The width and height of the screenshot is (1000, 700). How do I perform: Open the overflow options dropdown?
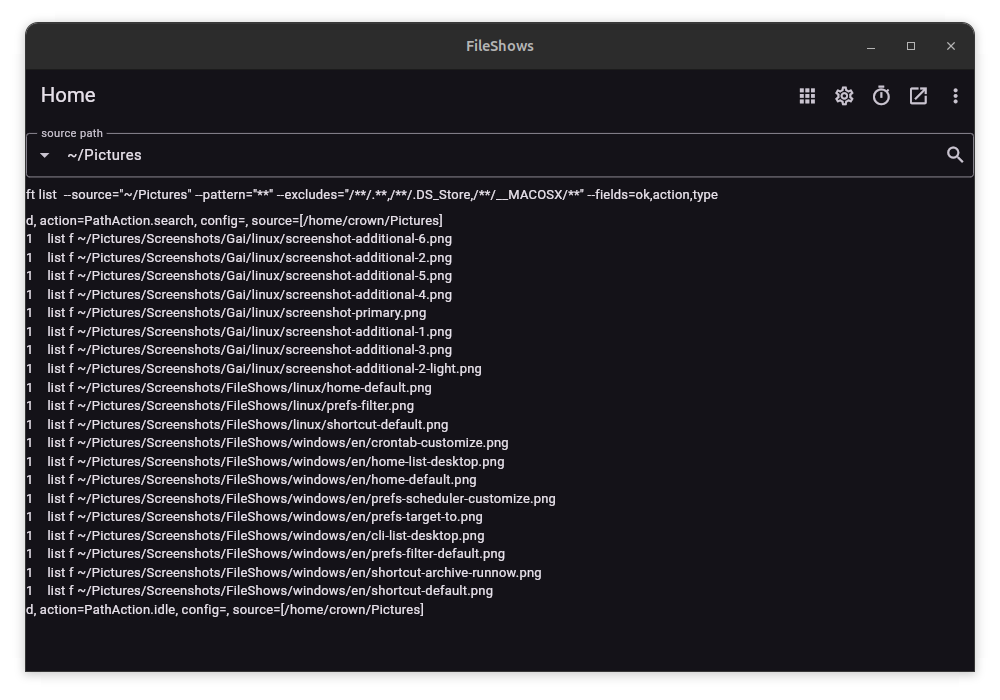(x=955, y=95)
